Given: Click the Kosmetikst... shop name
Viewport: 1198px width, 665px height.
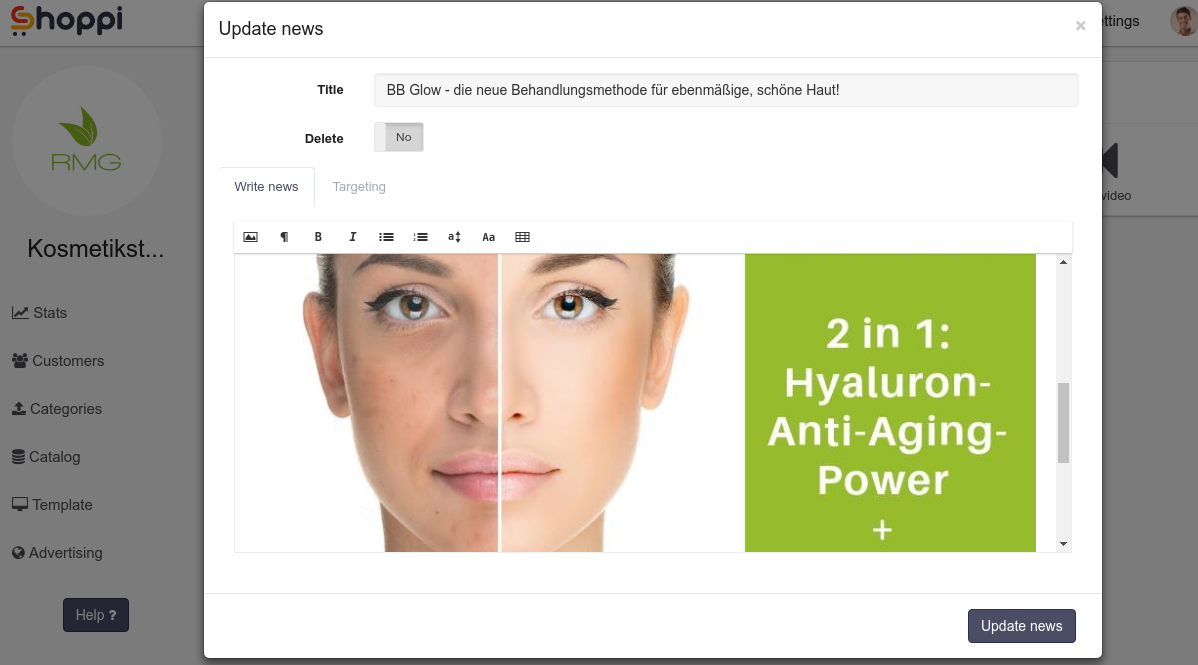Looking at the screenshot, I should coord(96,248).
